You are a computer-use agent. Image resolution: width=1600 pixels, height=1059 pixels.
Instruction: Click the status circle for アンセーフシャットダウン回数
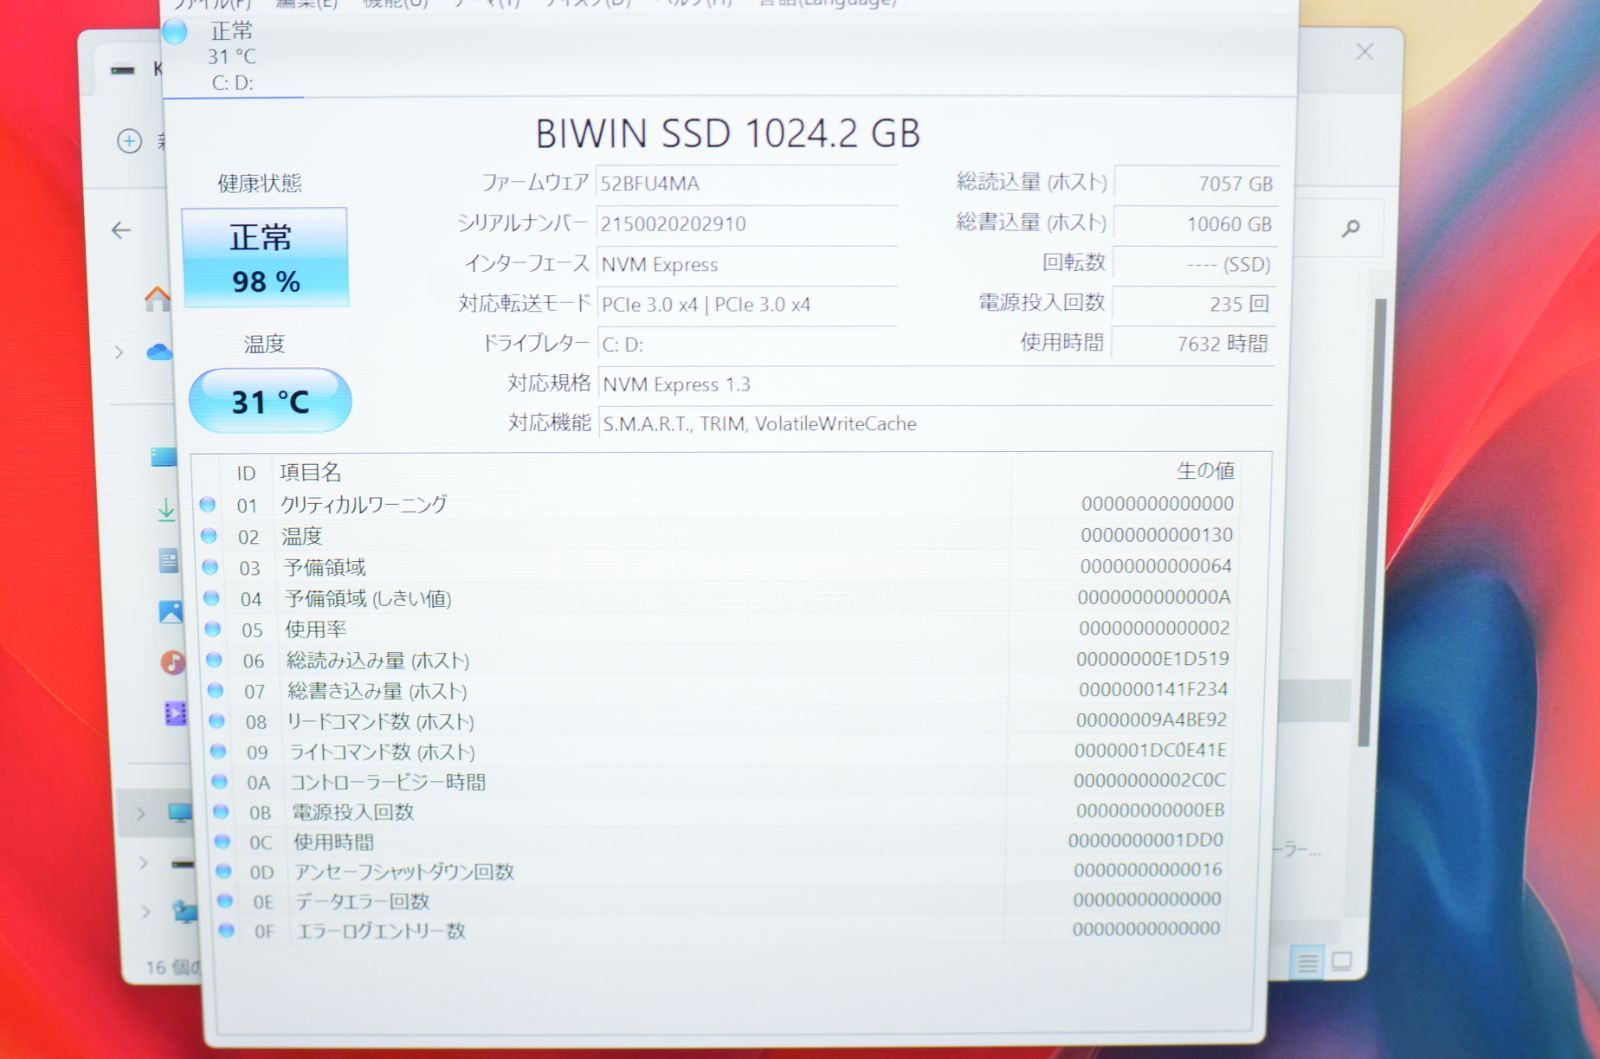(x=224, y=871)
